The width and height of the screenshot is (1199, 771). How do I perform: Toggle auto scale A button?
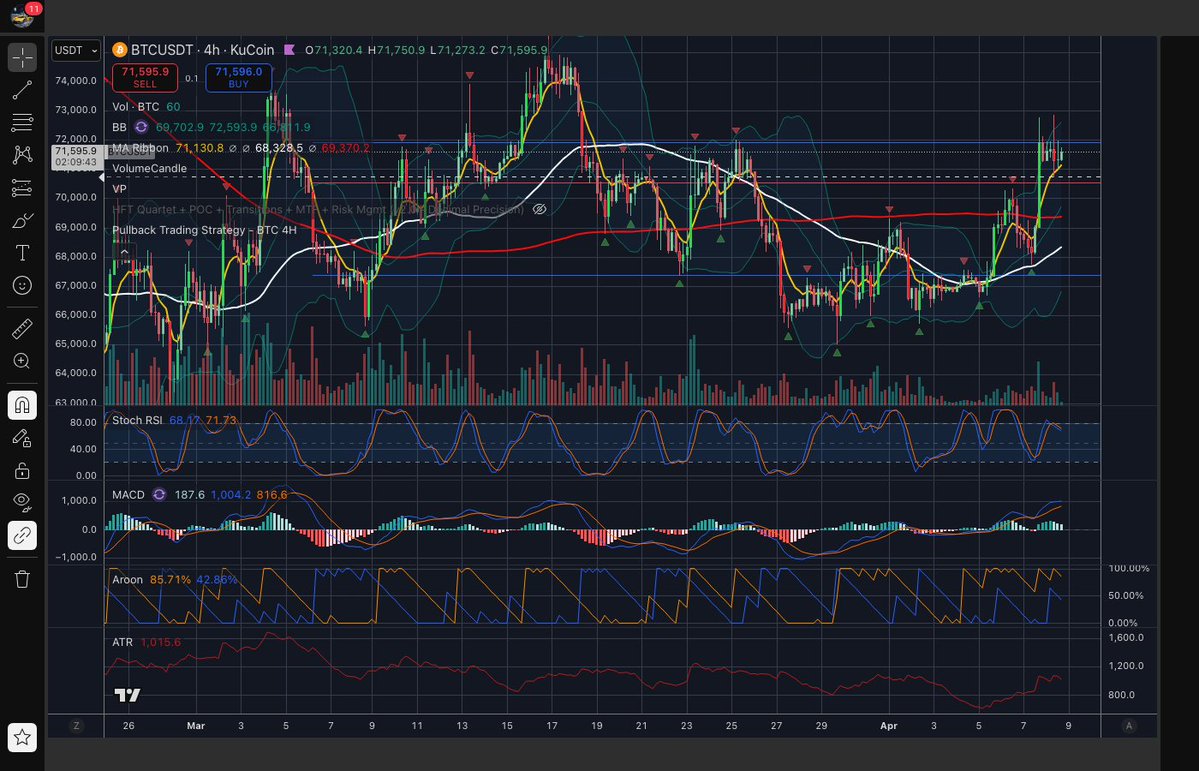click(x=1129, y=726)
